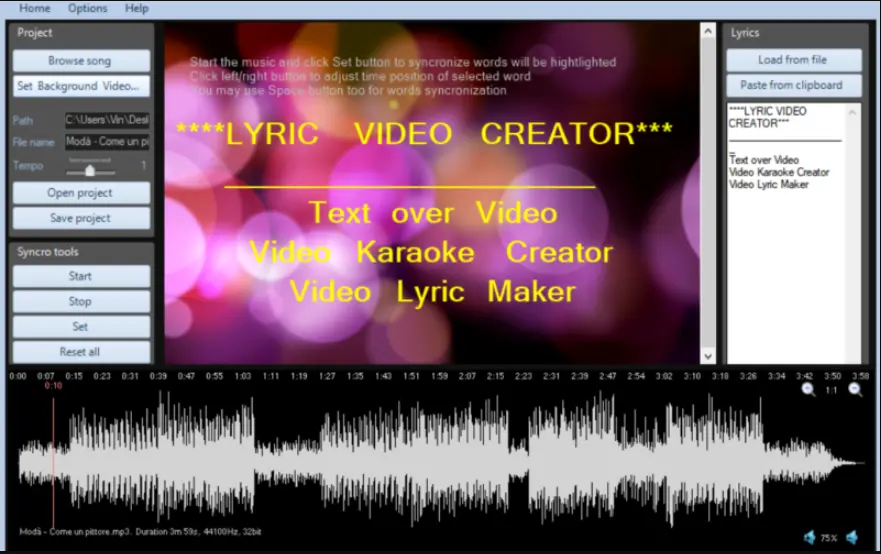Click the audio waveform display
881x554 pixels.
click(x=441, y=461)
